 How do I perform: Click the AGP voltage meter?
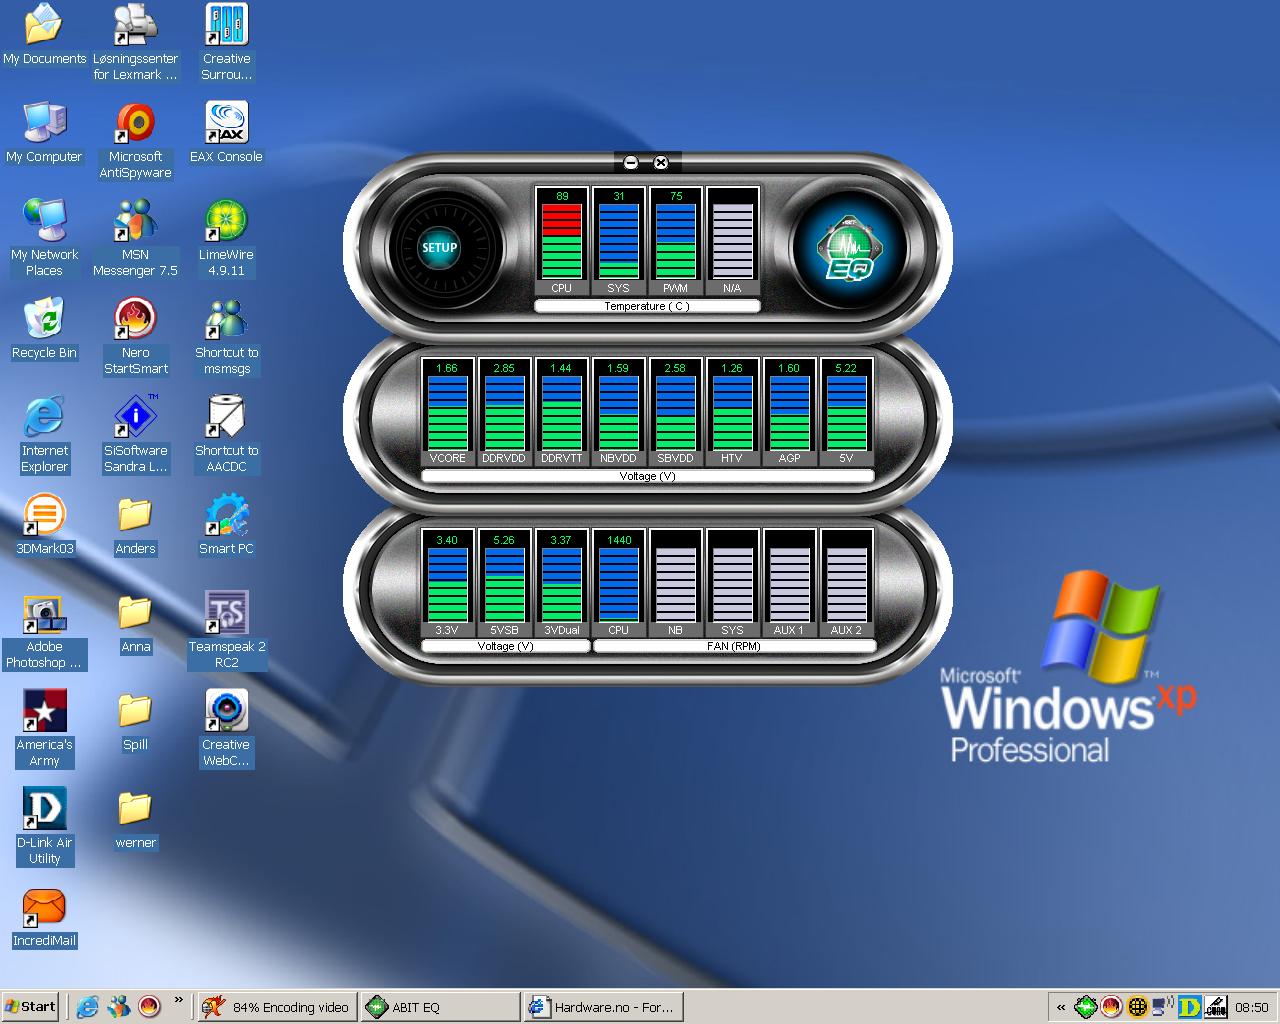790,412
